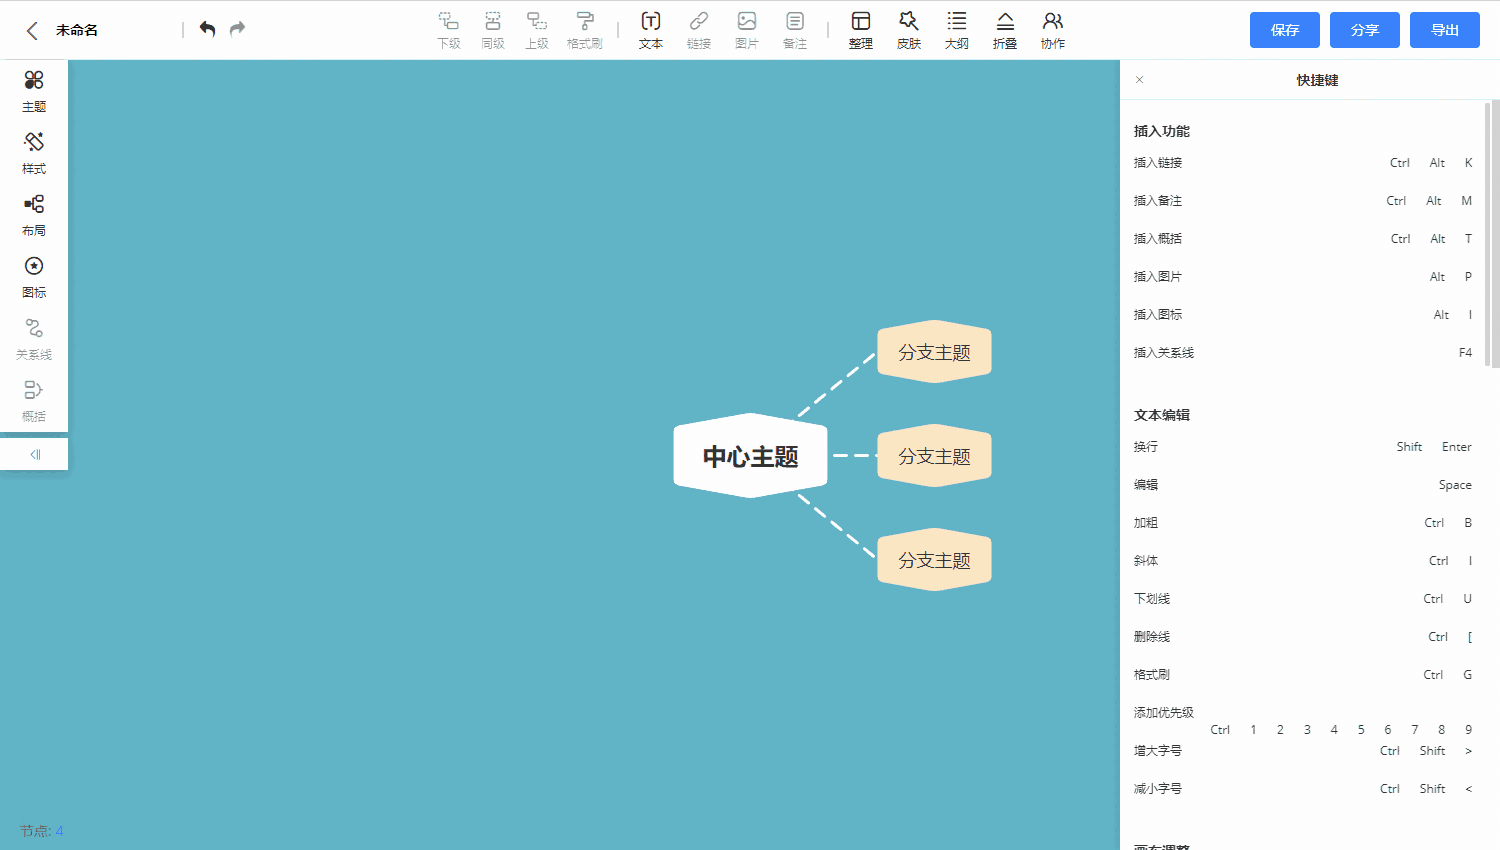The width and height of the screenshot is (1500, 850).
Task: Open the 样式 style panel
Action: point(33,155)
